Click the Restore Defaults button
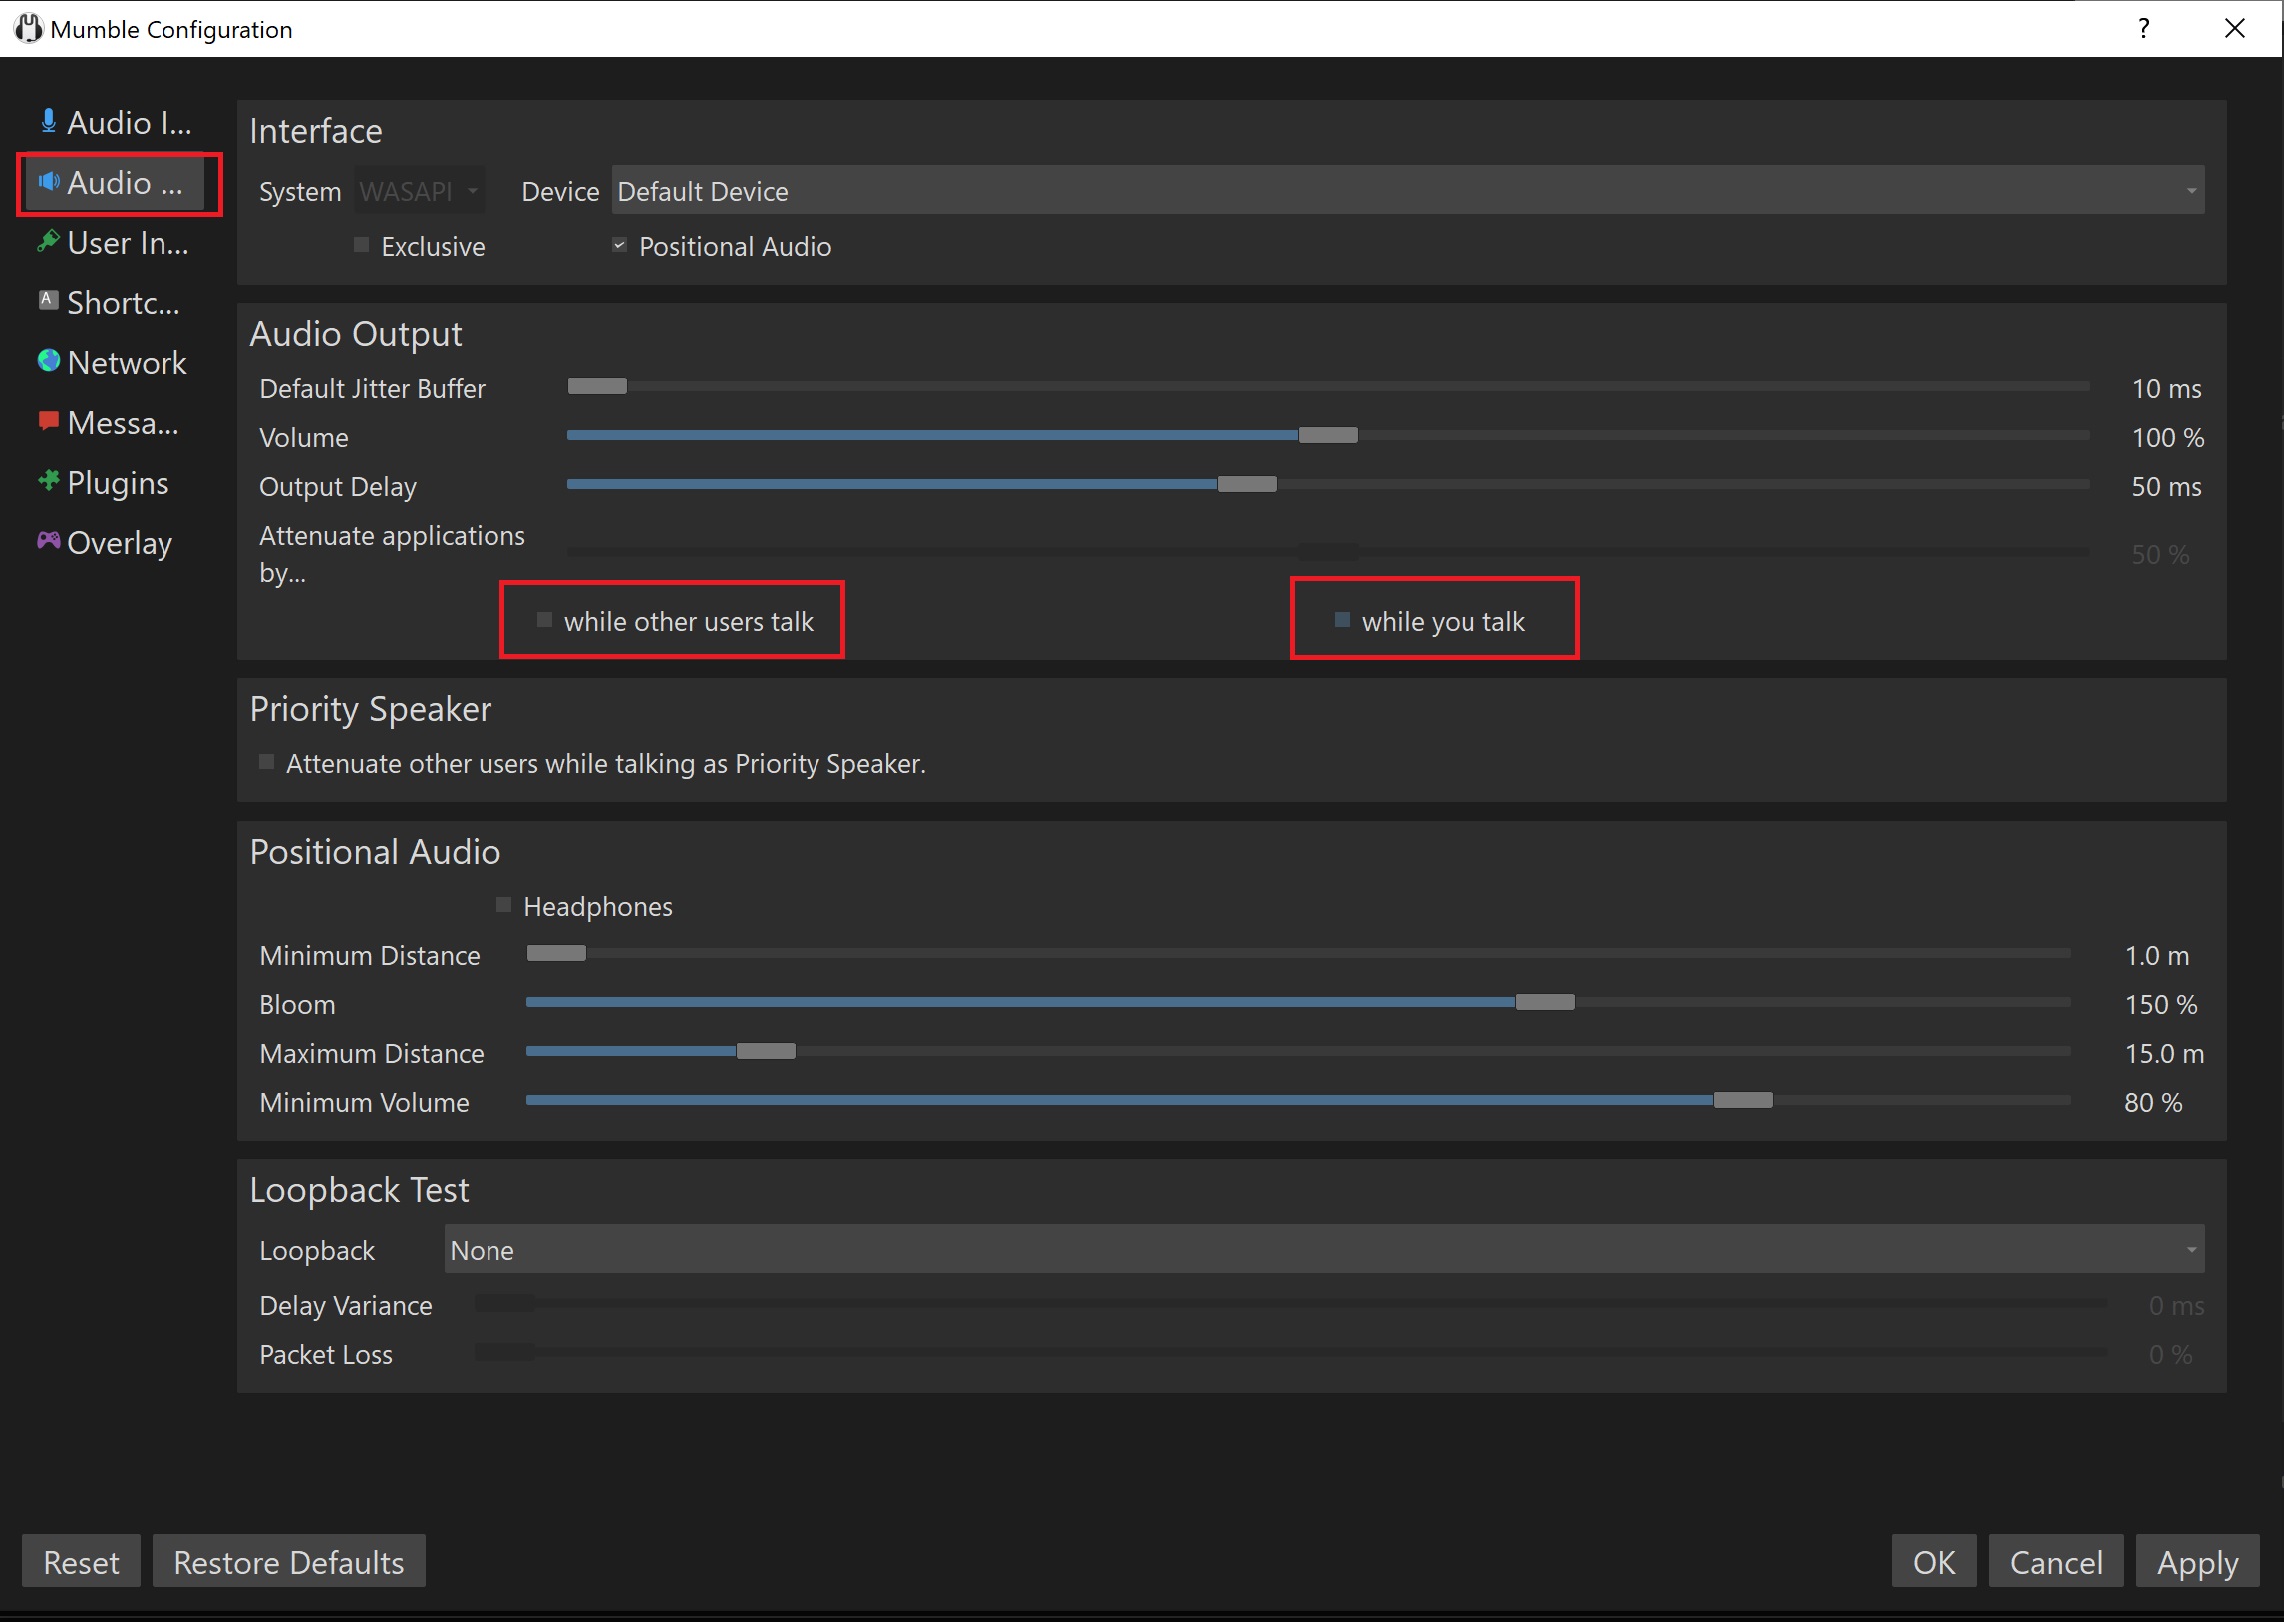Screen dimensions: 2284x1622 [289, 1561]
